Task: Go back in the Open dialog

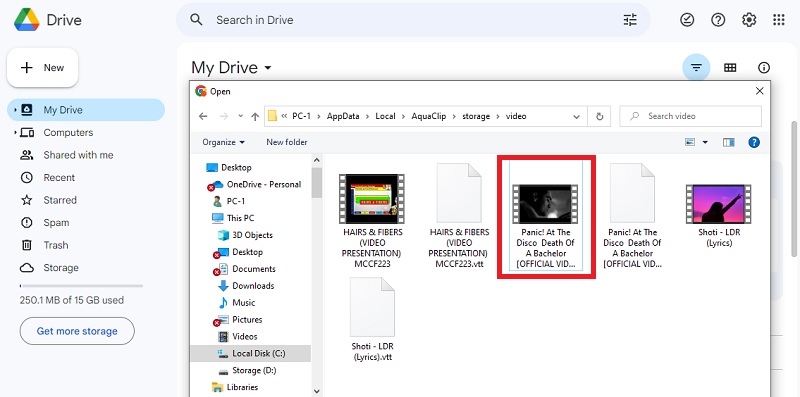Action: tap(203, 116)
